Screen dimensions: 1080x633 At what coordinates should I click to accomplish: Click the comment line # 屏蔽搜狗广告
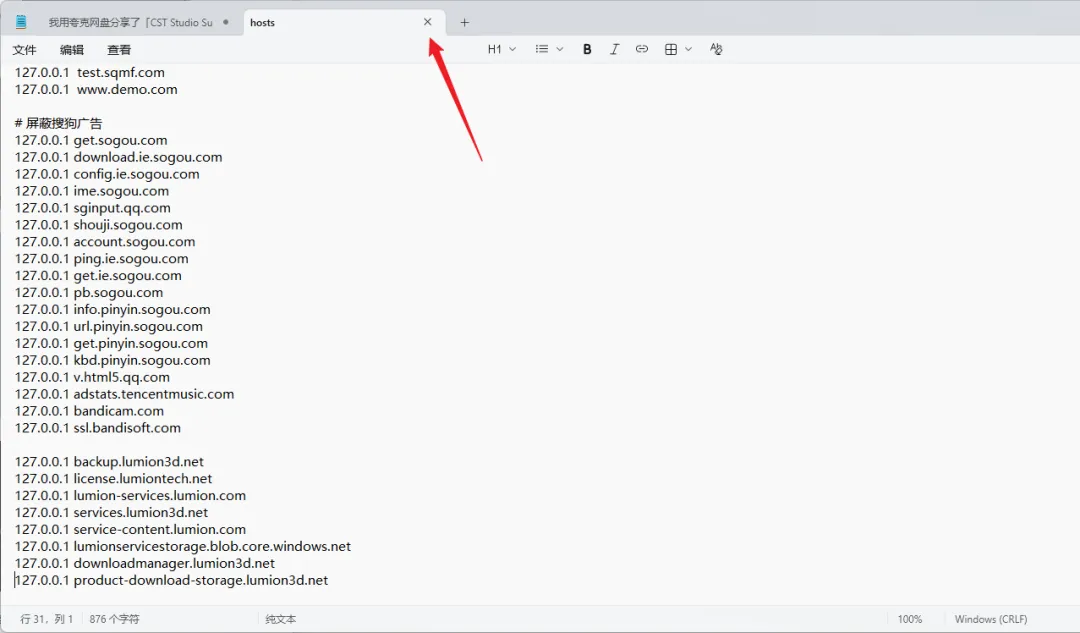59,123
